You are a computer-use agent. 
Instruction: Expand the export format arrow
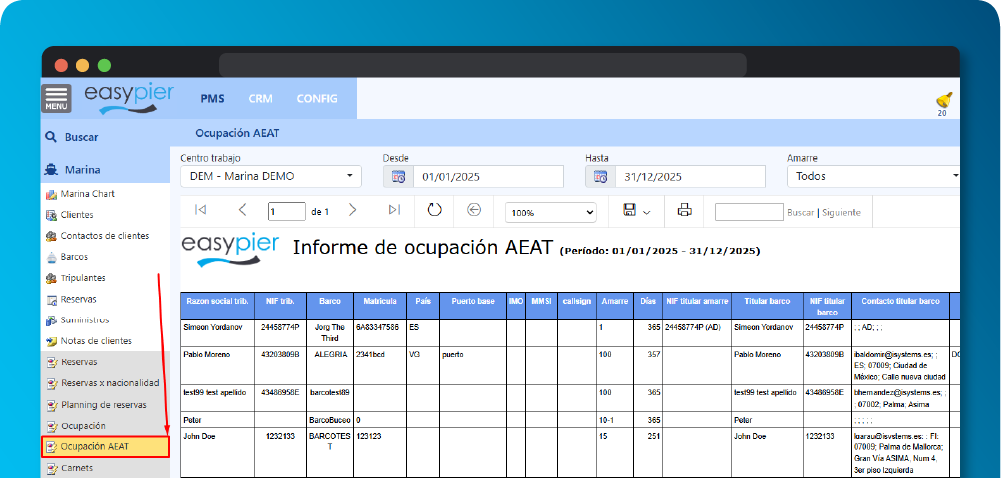pos(647,213)
